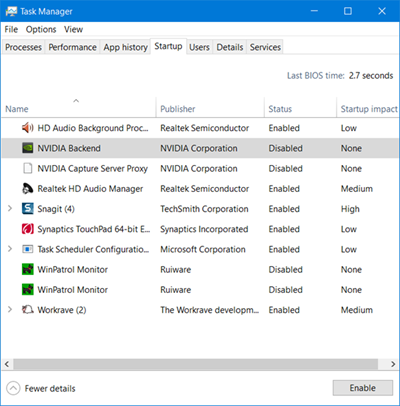The image size is (400, 406).
Task: Click the Enable button
Action: (x=363, y=388)
